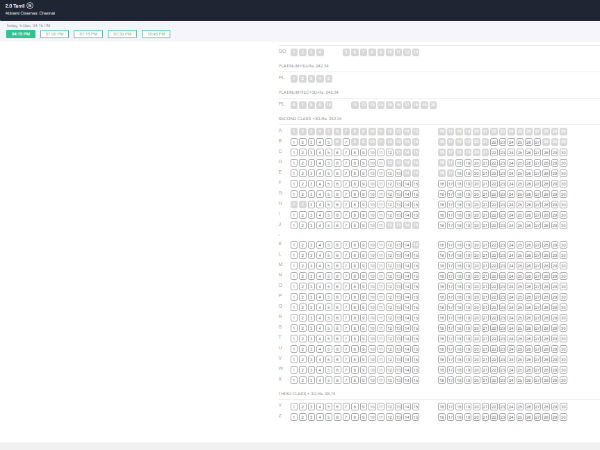
Task: Pick seat 21 in row W
Action: pos(485,370)
